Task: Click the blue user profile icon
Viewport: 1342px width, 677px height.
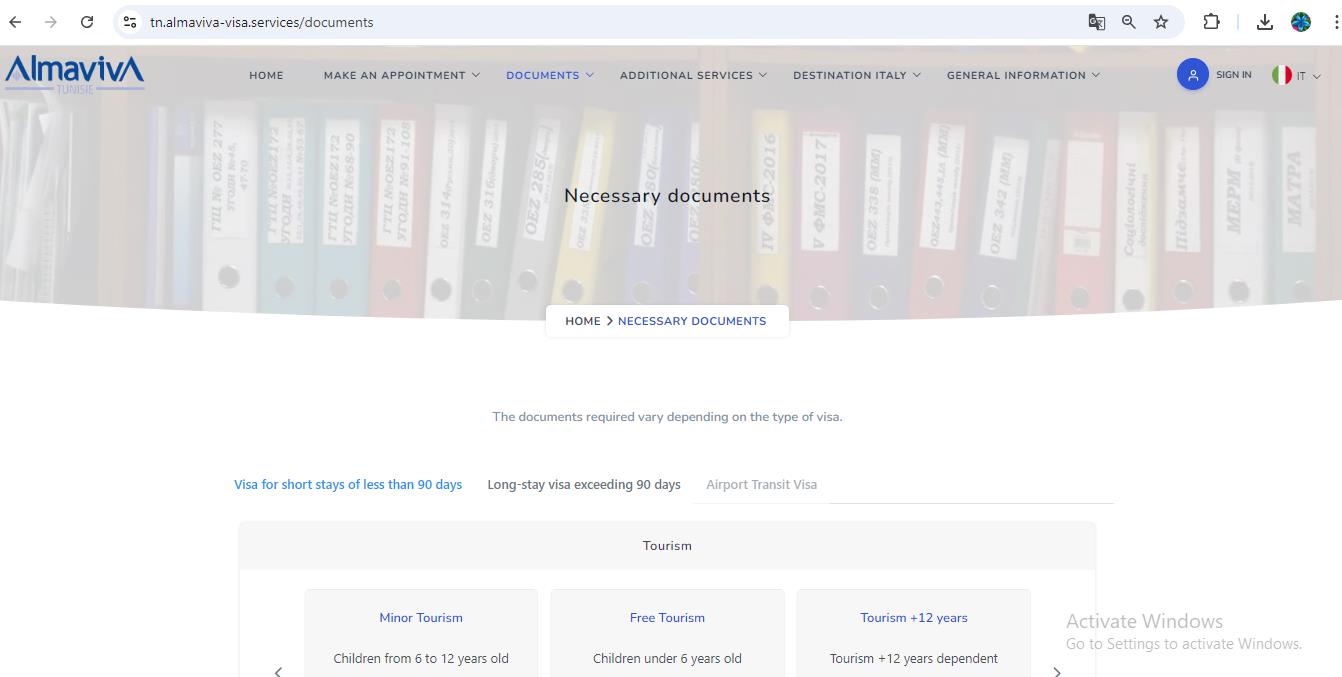Action: tap(1192, 75)
